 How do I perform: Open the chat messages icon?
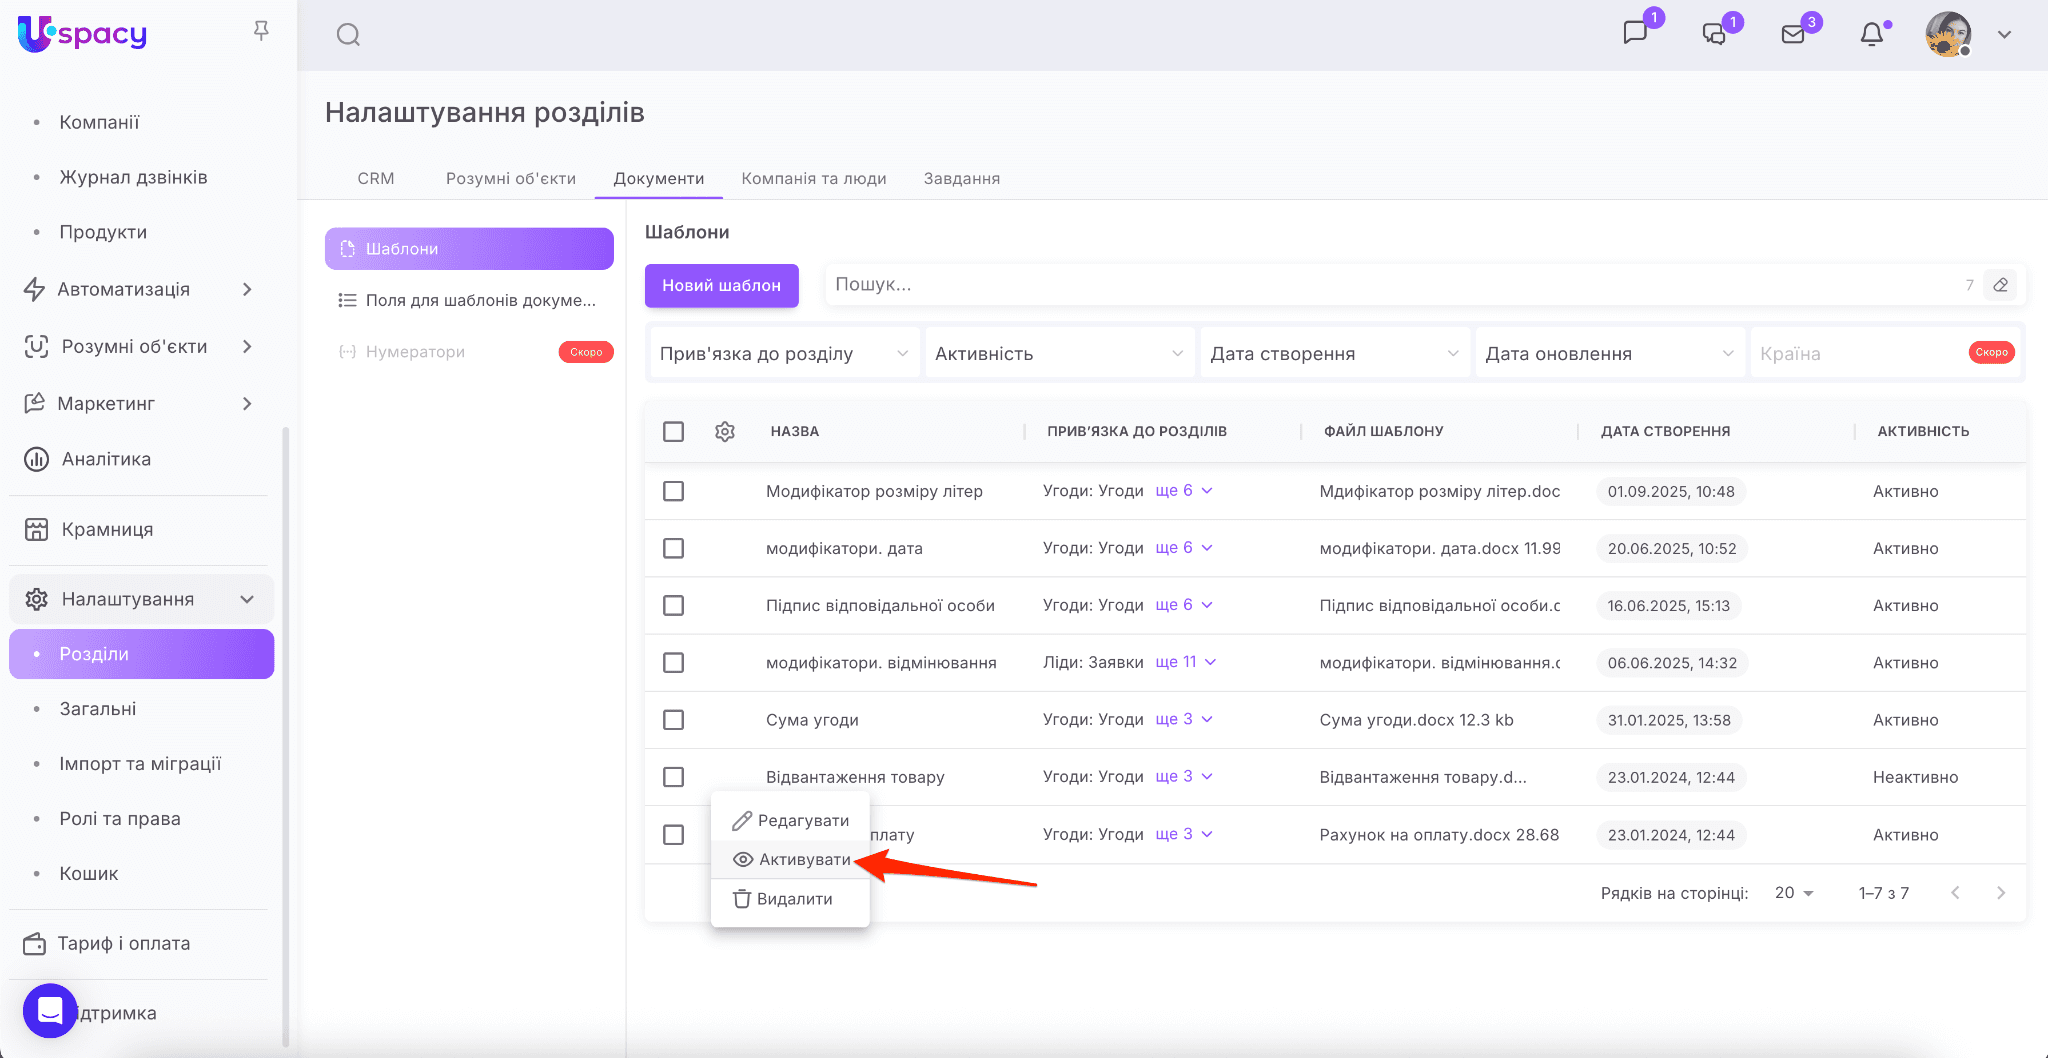(1635, 33)
